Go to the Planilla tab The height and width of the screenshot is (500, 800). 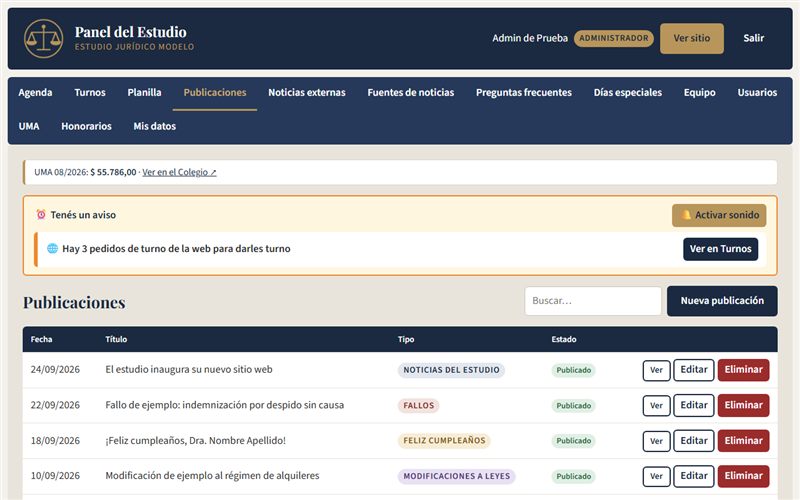[144, 92]
